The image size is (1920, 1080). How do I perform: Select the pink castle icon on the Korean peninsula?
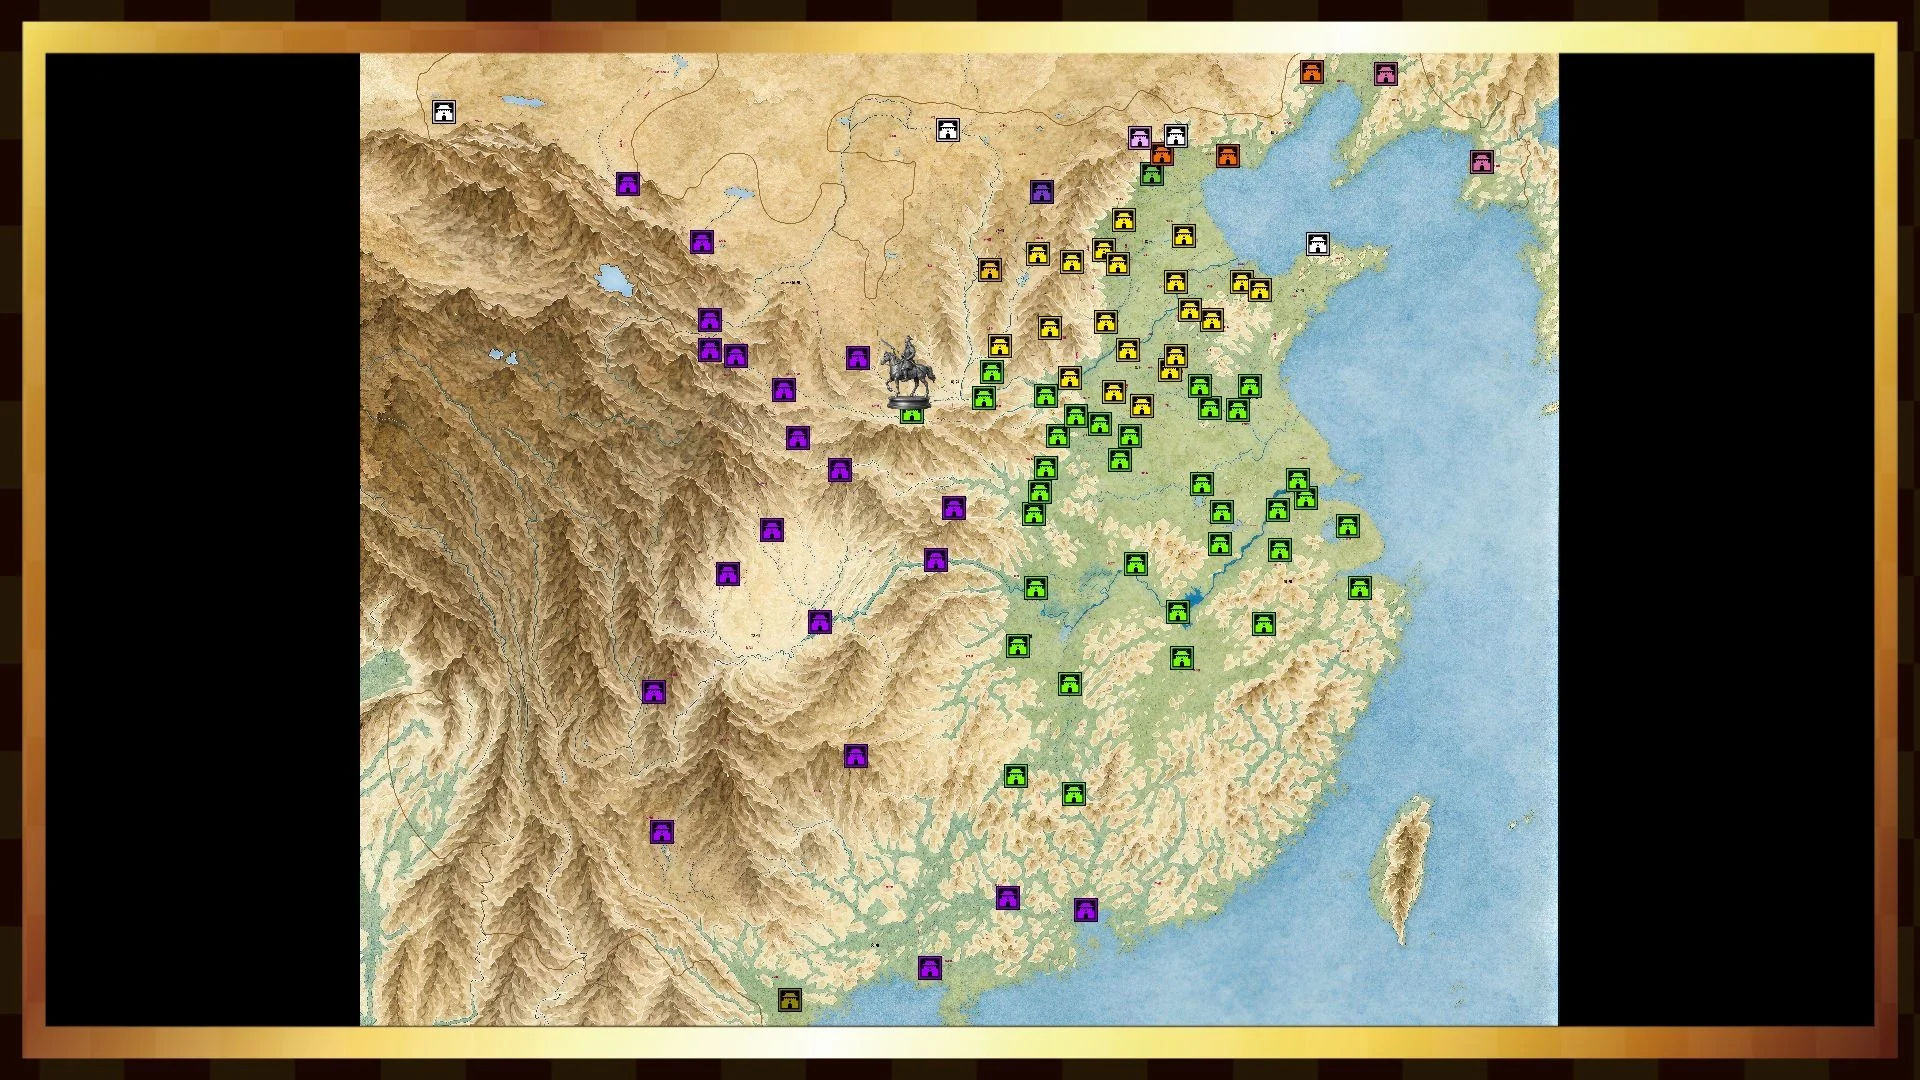click(1482, 161)
